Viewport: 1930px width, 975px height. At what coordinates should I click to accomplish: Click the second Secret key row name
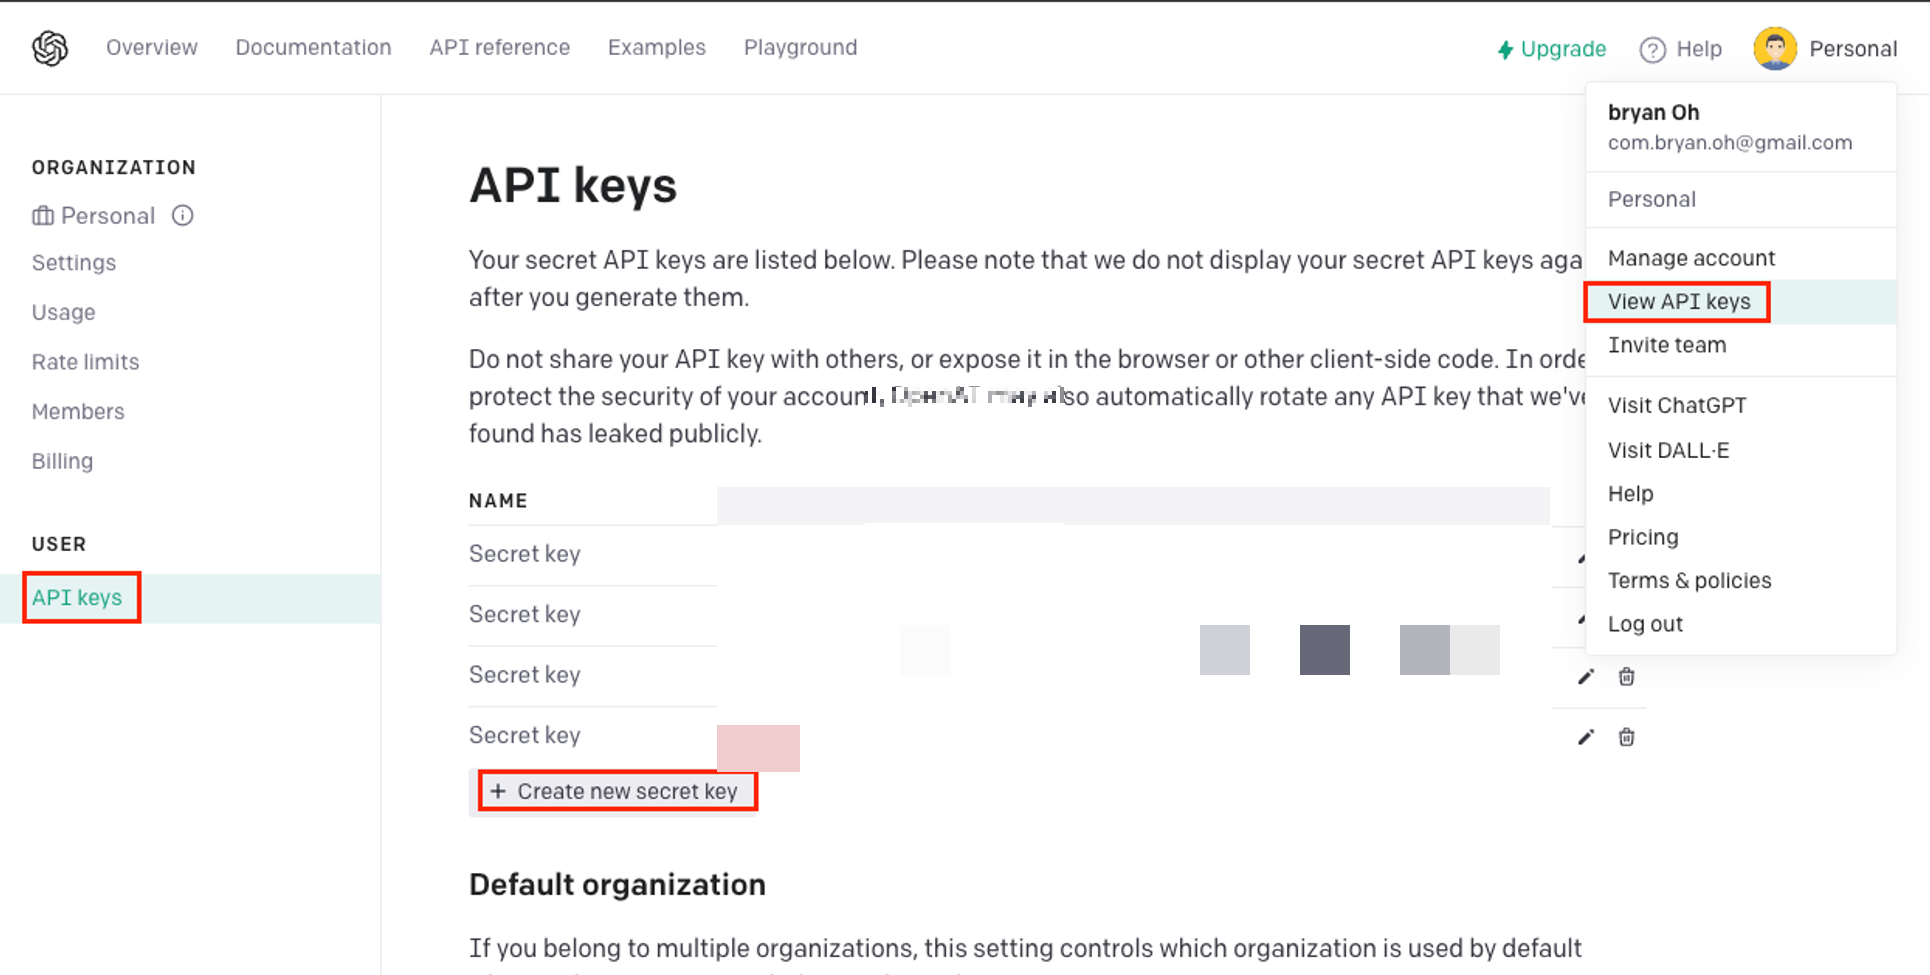point(525,614)
